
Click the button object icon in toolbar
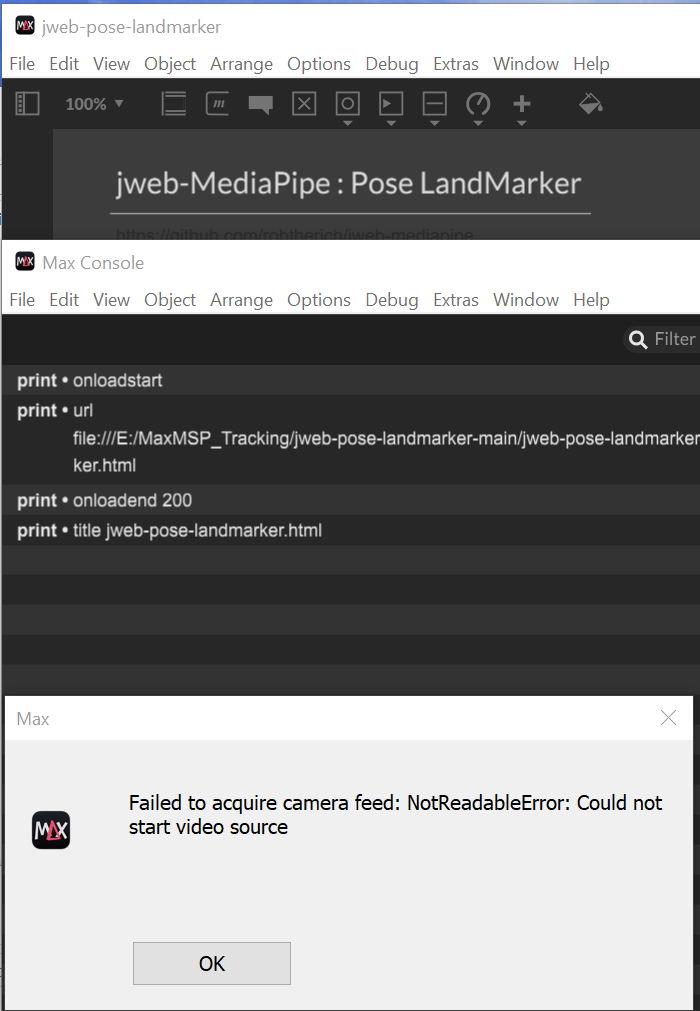click(347, 103)
